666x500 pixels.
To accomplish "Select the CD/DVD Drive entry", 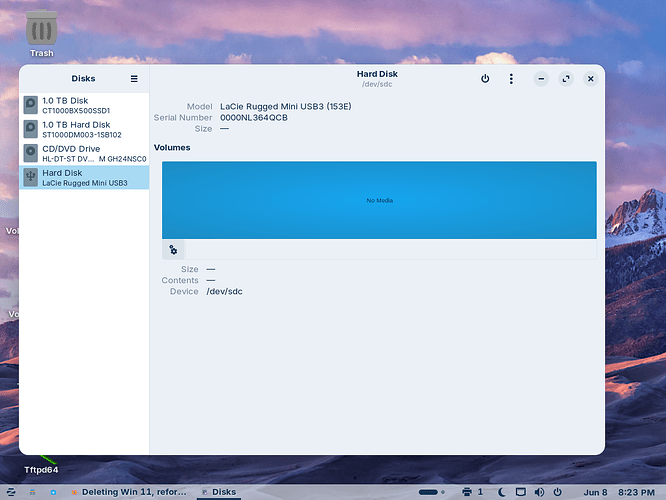I will pos(84,153).
